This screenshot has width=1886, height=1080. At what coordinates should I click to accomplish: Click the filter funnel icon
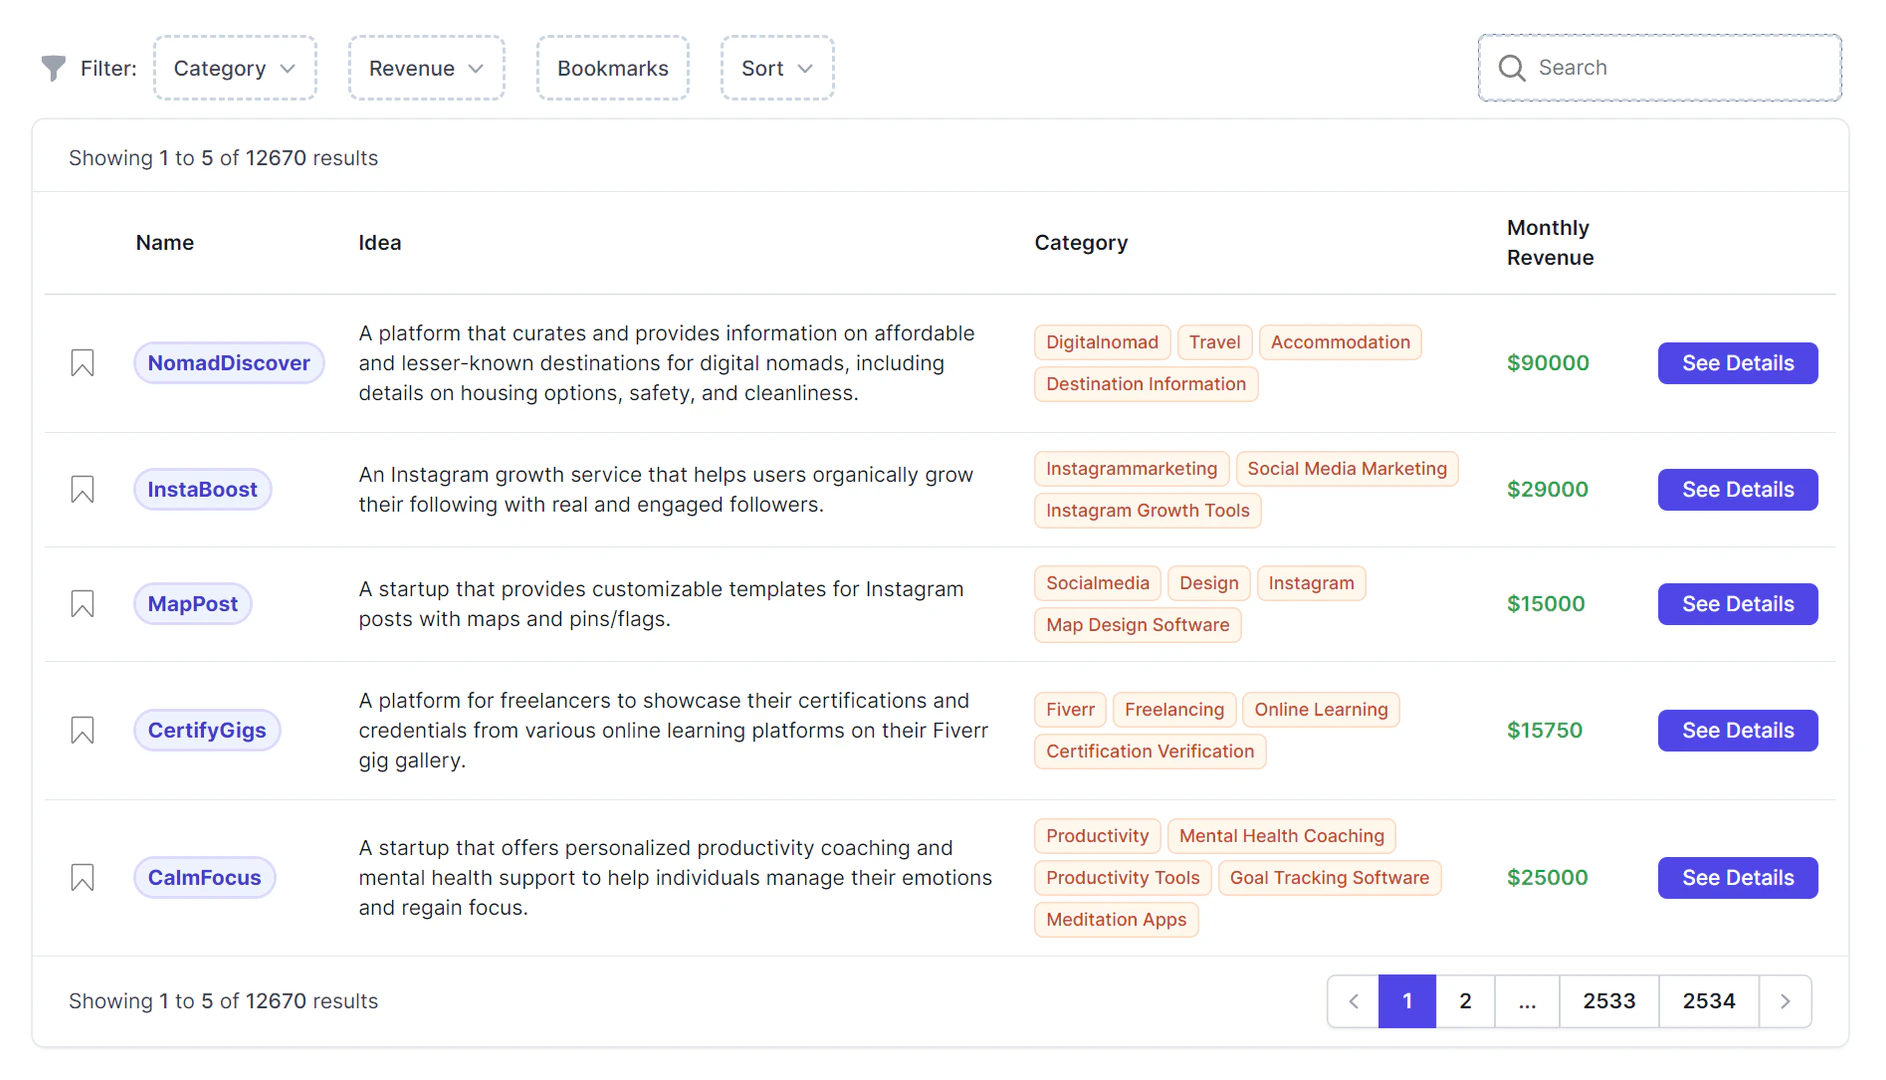(52, 68)
